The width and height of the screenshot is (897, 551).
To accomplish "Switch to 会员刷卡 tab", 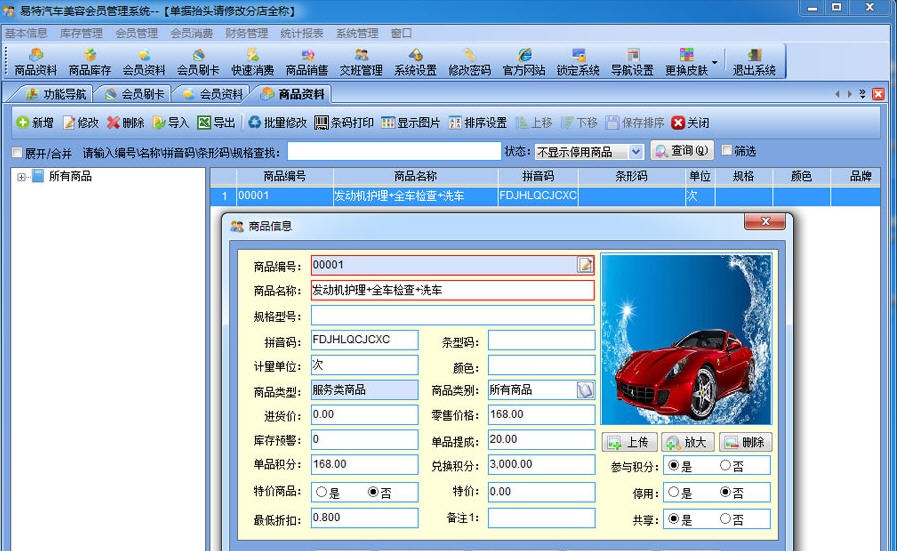I will pyautogui.click(x=134, y=94).
